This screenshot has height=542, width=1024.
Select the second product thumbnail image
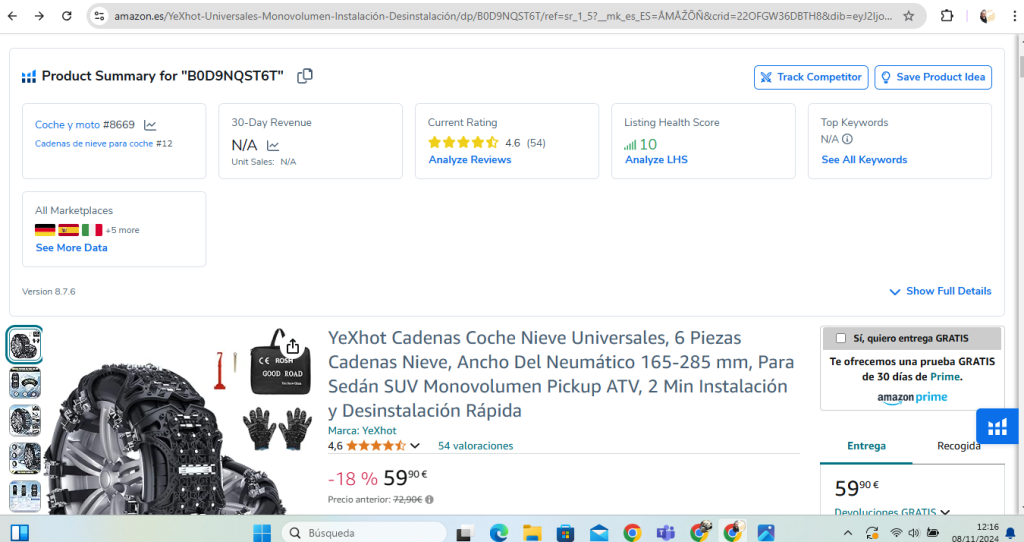coord(24,382)
